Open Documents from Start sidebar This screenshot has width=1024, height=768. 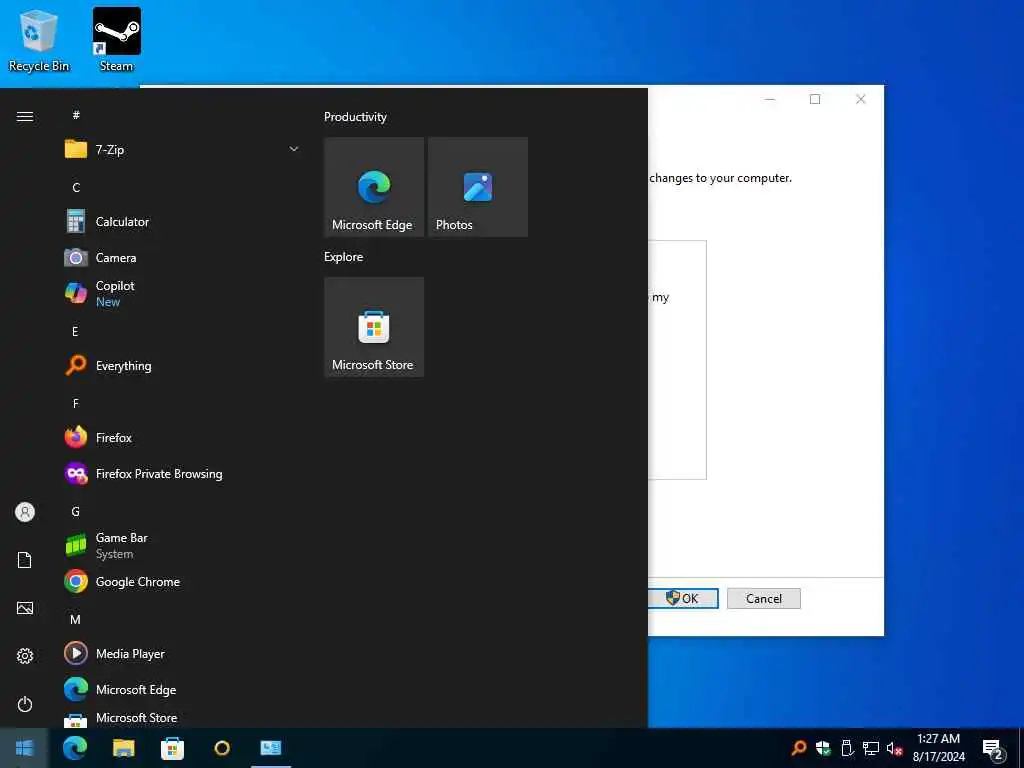[25, 560]
